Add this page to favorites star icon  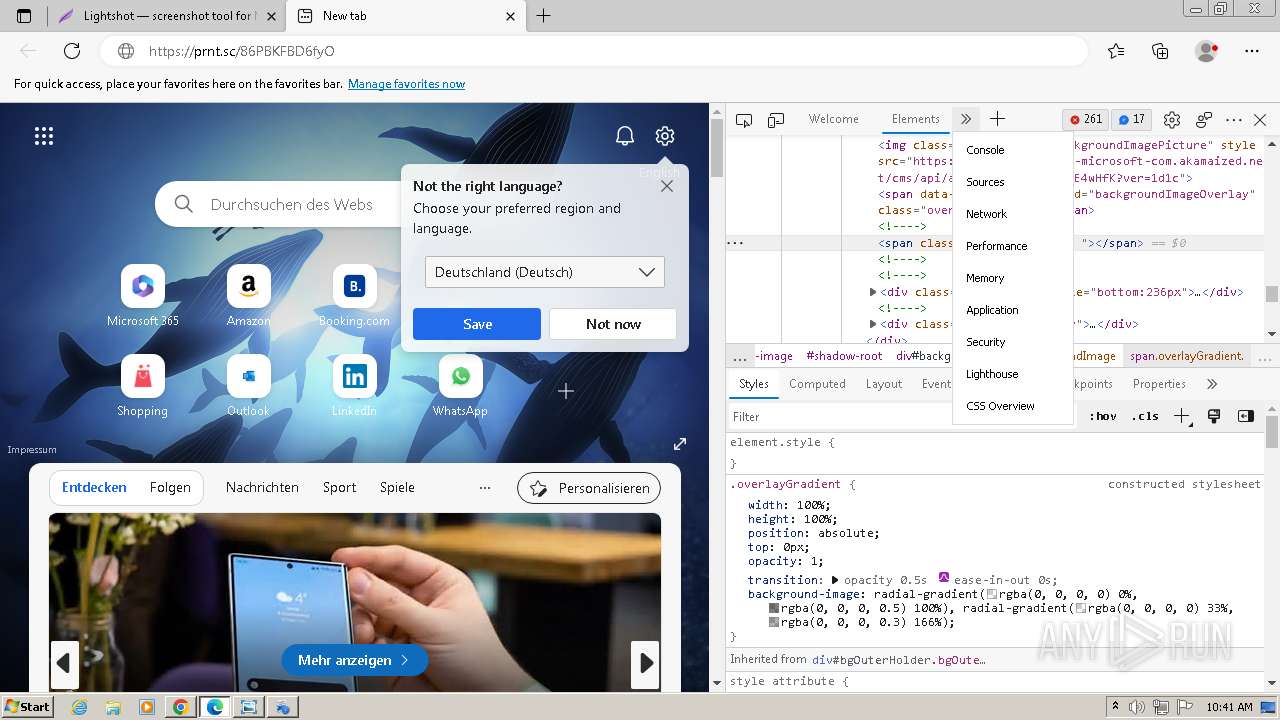(1116, 51)
